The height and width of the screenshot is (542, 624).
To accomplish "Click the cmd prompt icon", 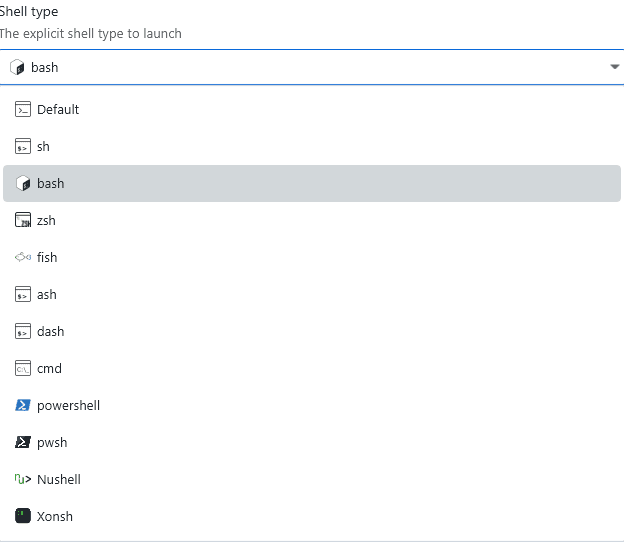I will [x=23, y=368].
